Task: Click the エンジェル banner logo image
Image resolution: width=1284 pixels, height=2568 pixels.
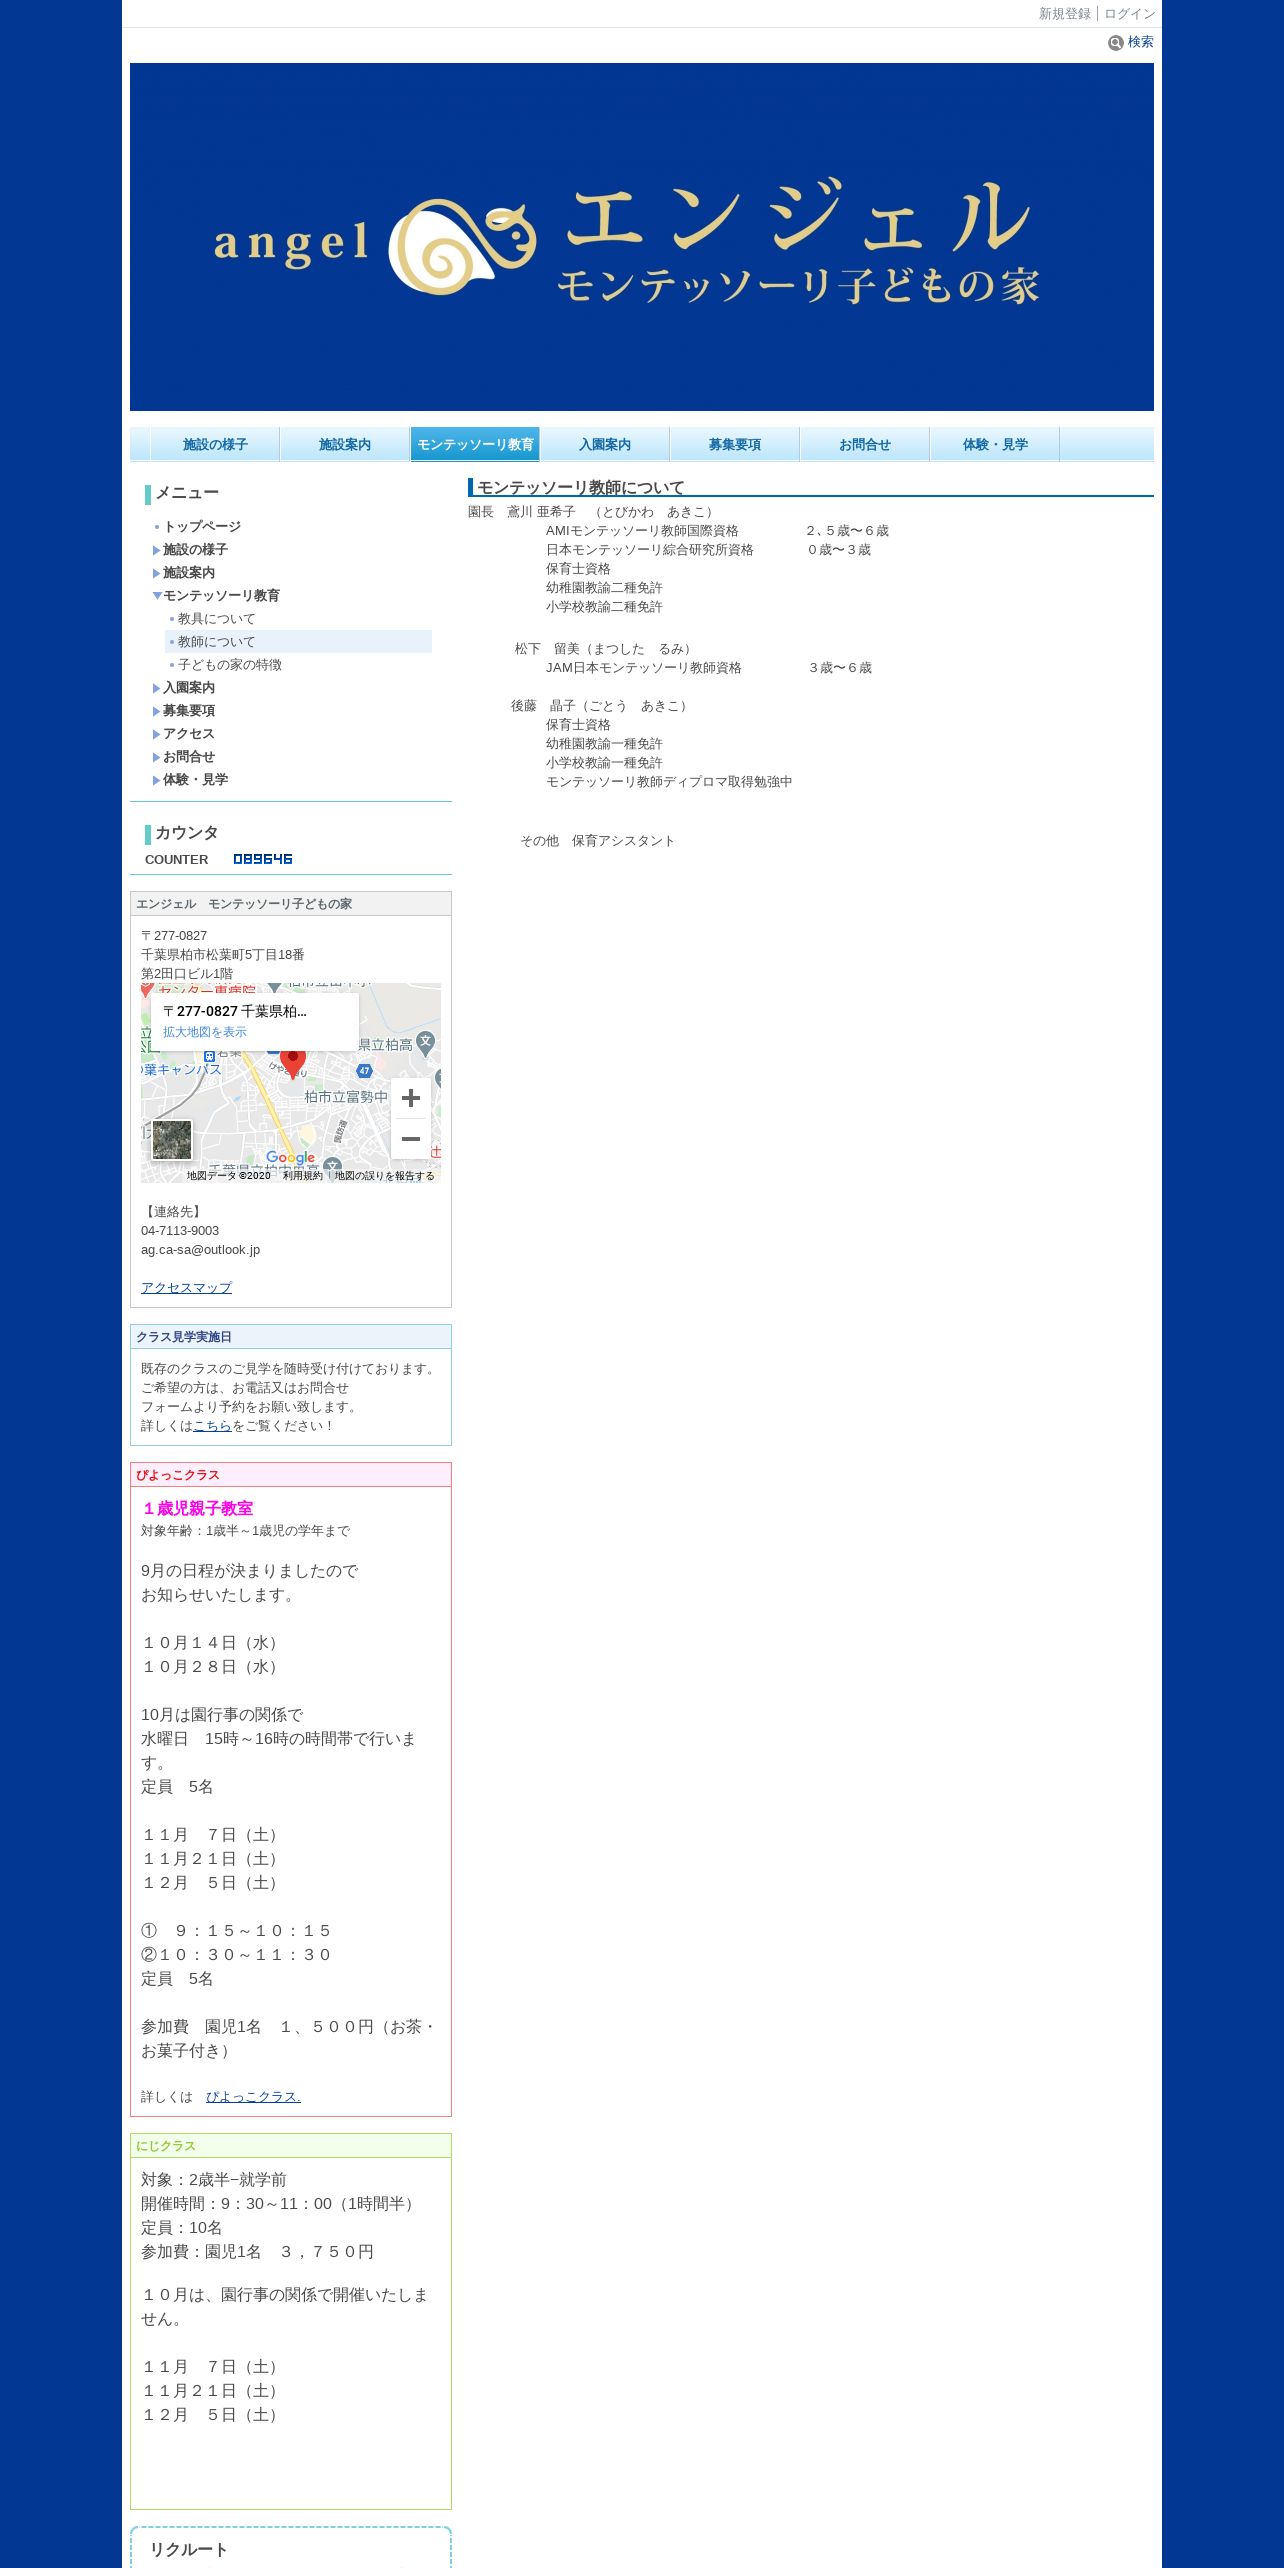Action: click(x=642, y=237)
